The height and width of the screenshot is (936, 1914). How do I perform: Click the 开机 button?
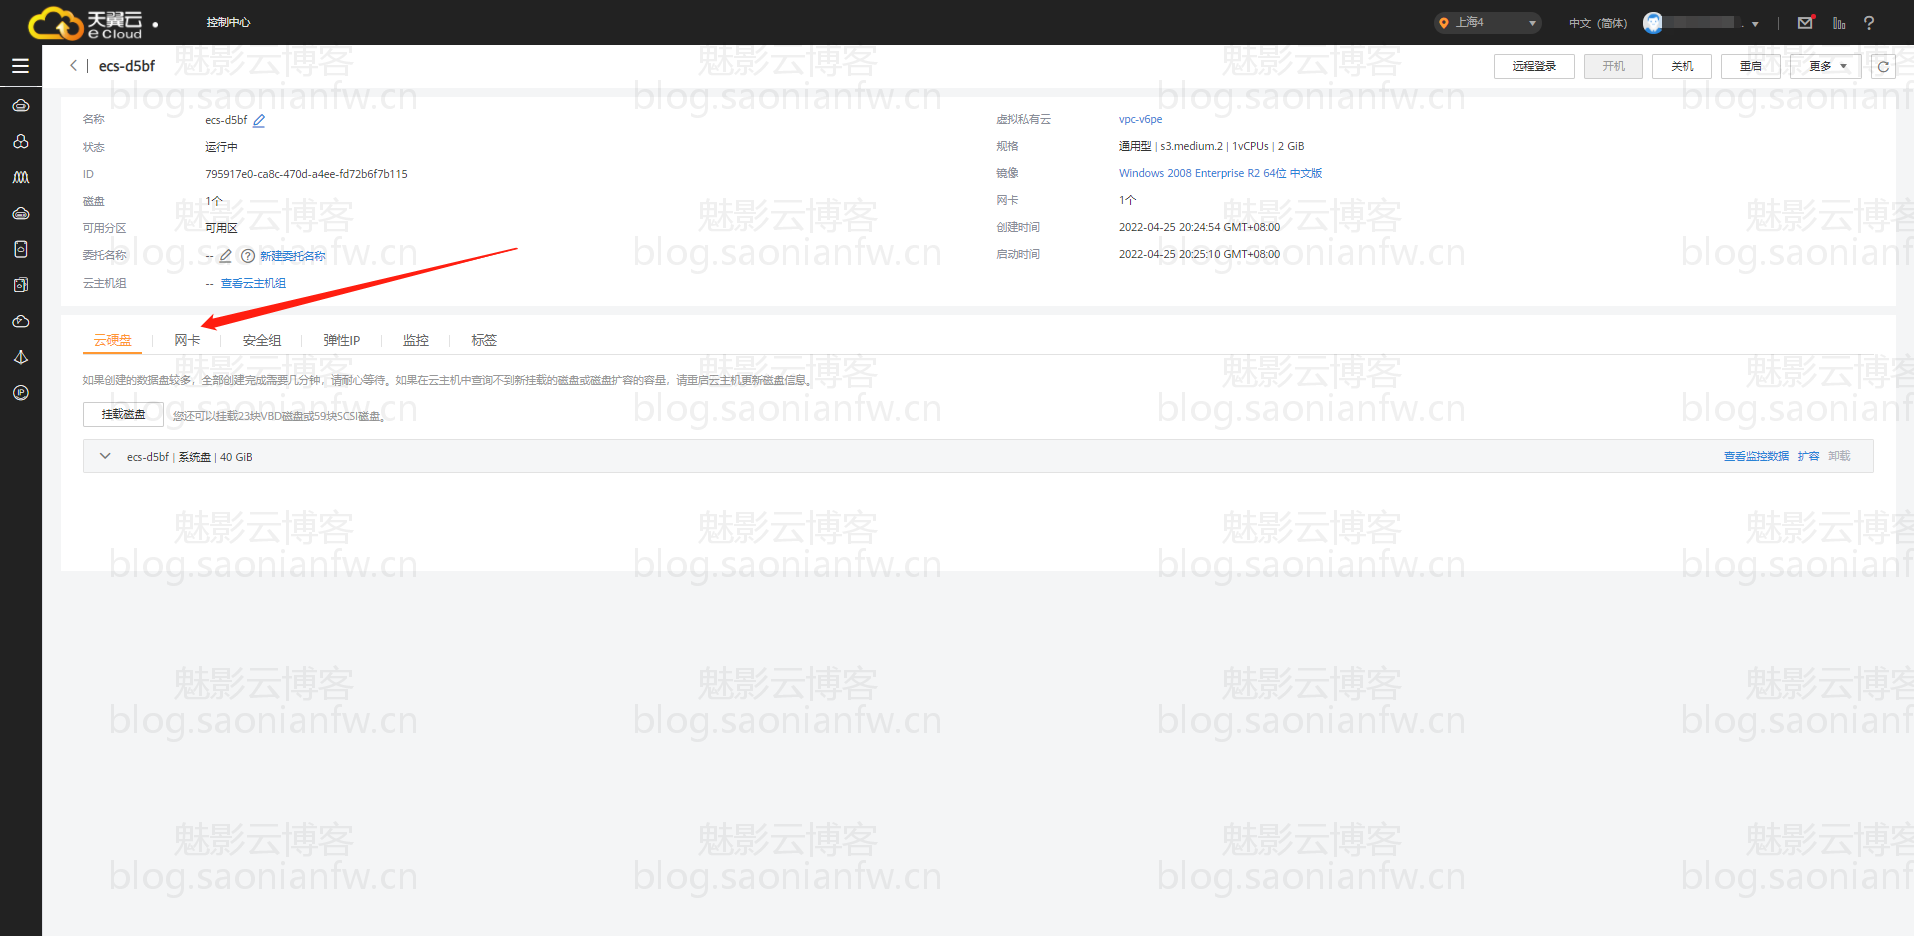point(1613,67)
